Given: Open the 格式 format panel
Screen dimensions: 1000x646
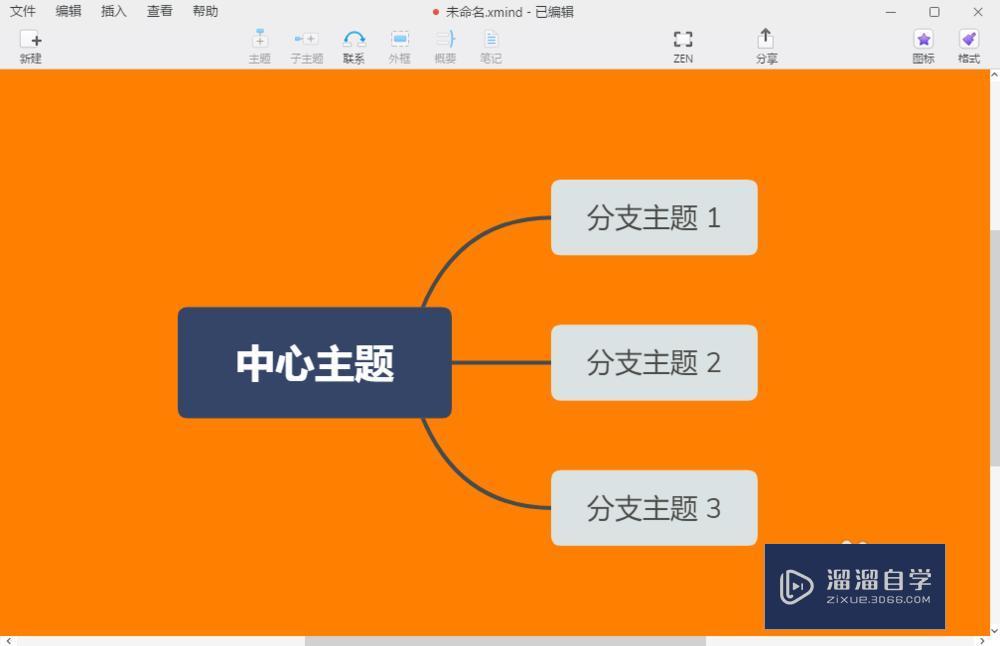Looking at the screenshot, I should pyautogui.click(x=969, y=46).
